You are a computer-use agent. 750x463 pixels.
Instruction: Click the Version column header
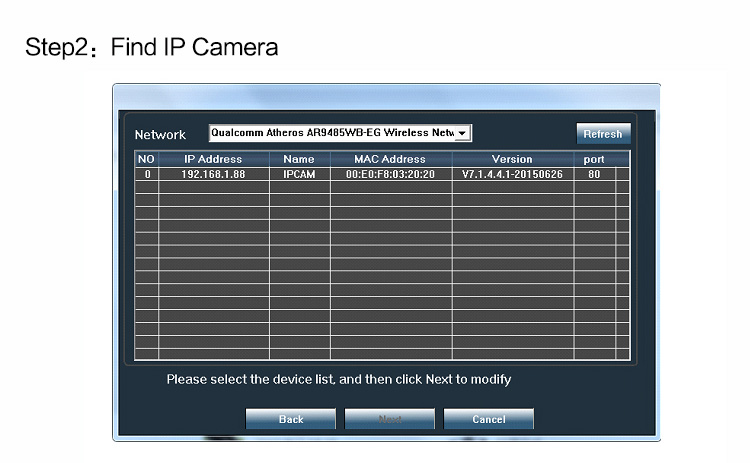[512, 159]
